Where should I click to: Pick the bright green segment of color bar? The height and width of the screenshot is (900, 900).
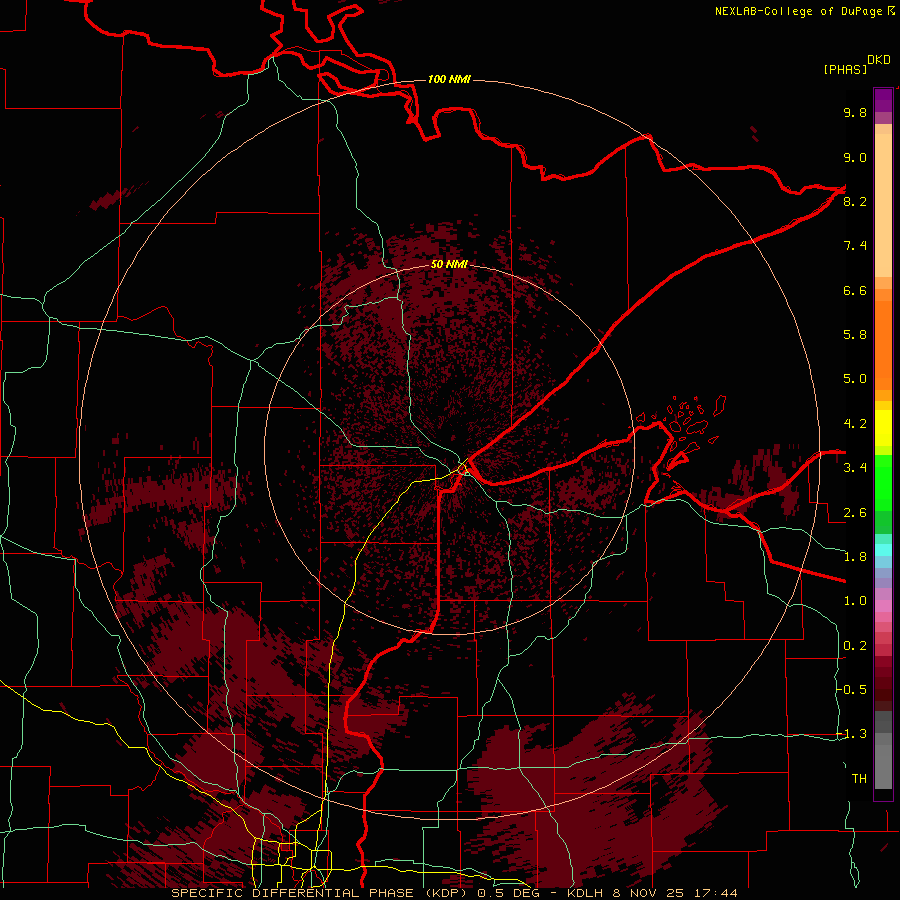(x=883, y=484)
